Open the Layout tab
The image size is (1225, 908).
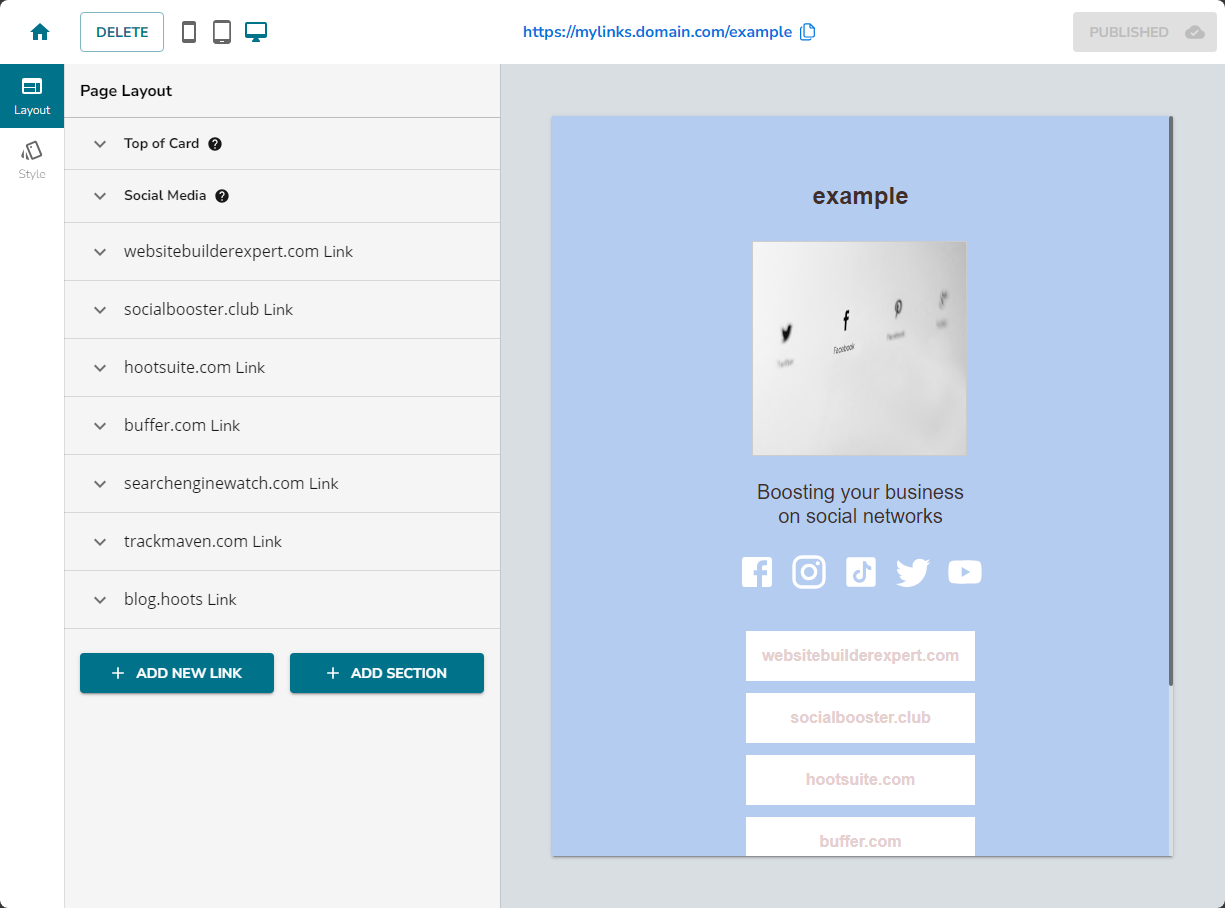32,96
